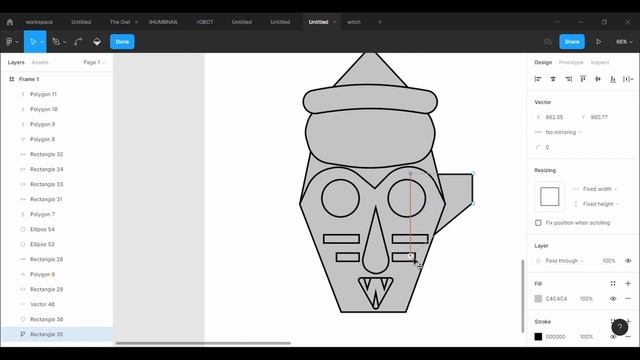640x360 pixels.
Task: Click the Rectangle 35 layer icon
Action: (23, 334)
